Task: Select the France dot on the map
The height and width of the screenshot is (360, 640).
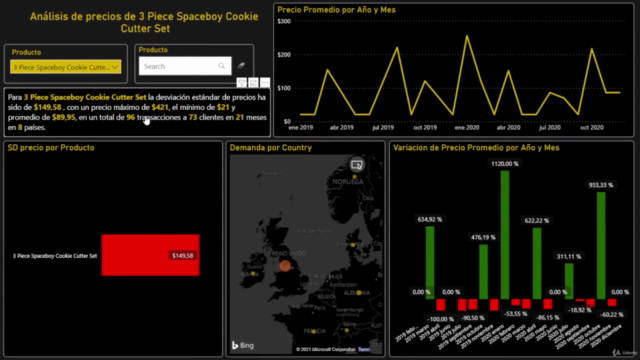Action: click(313, 332)
